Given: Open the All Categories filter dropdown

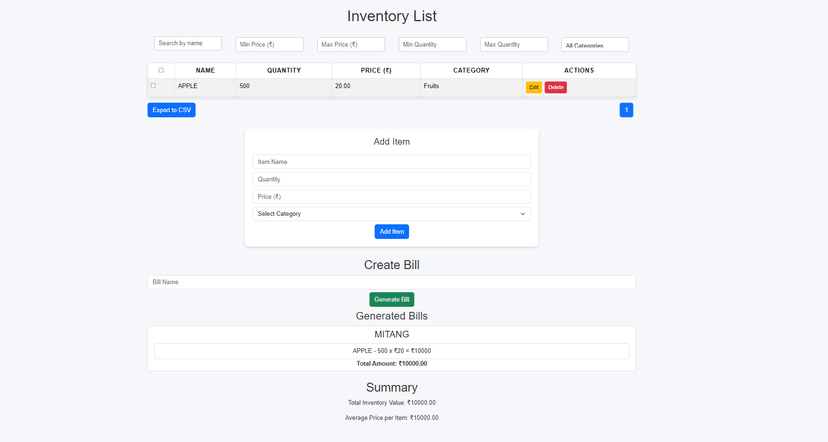Looking at the screenshot, I should point(595,45).
